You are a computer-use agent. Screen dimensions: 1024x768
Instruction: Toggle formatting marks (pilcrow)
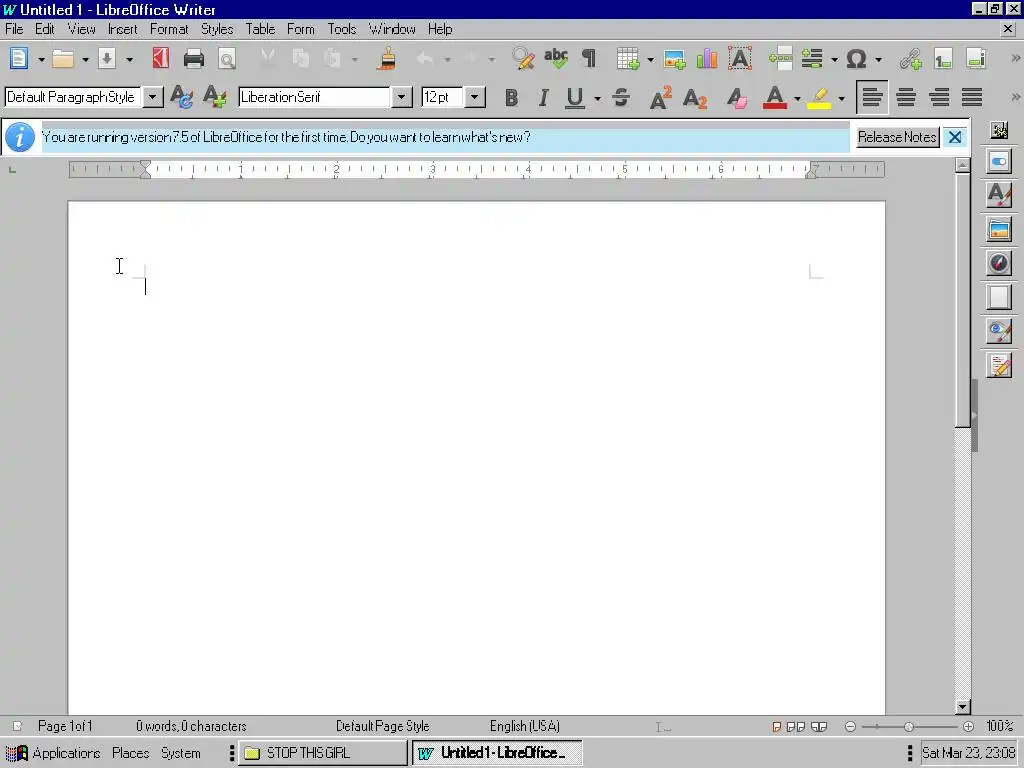point(589,59)
